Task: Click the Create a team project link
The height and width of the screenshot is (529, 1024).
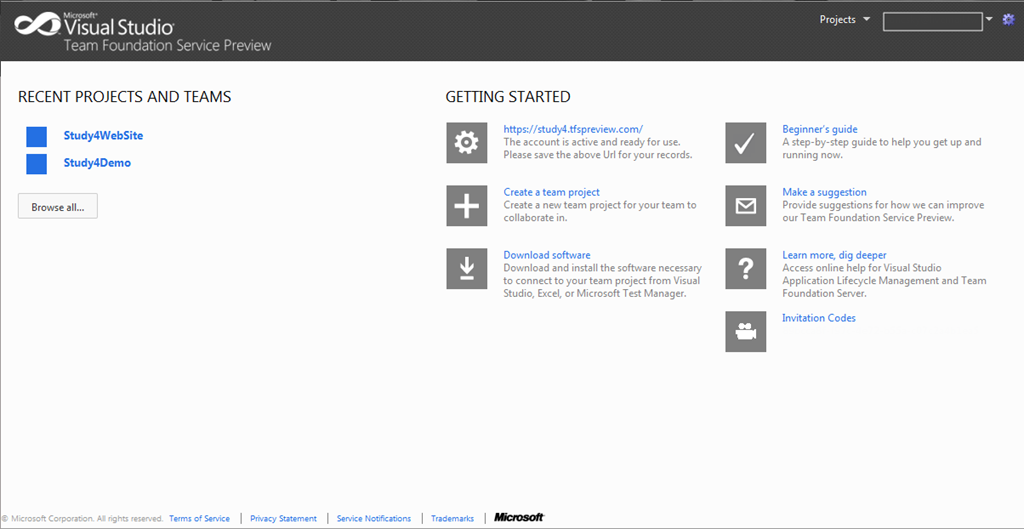Action: [551, 192]
